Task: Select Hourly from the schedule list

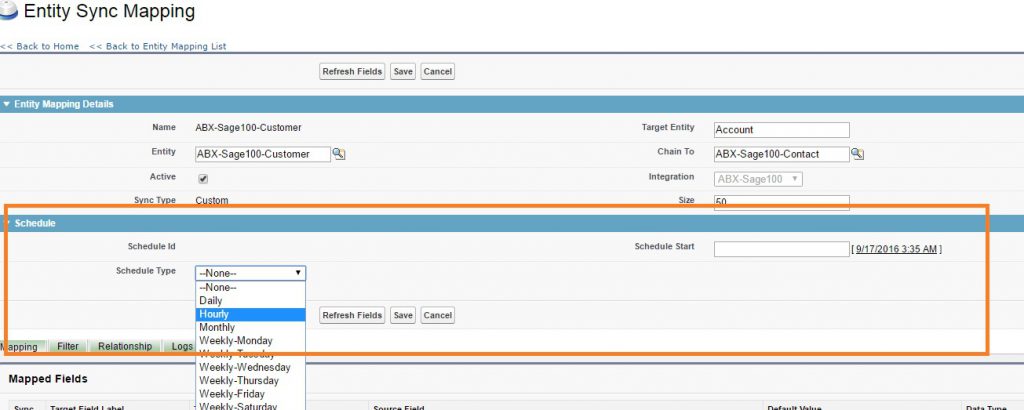Action: 250,314
